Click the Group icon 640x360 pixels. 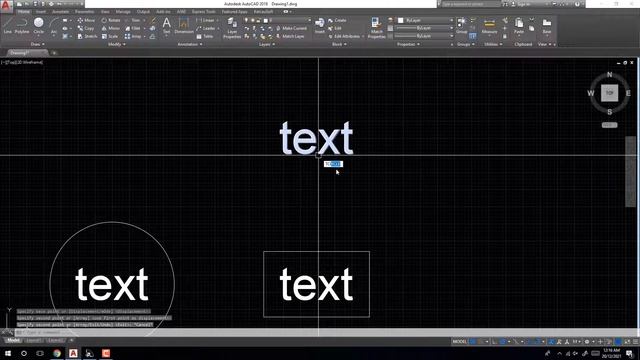[462, 25]
